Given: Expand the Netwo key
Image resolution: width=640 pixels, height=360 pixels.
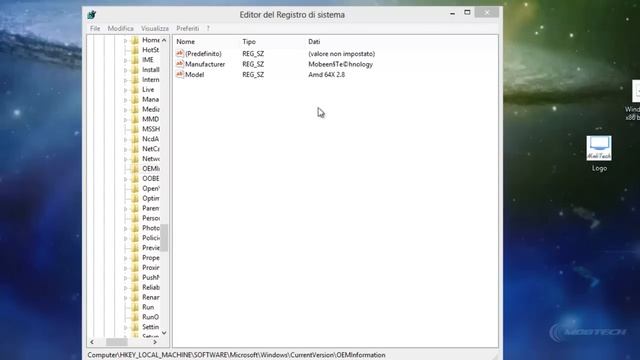Looking at the screenshot, I should point(126,159).
